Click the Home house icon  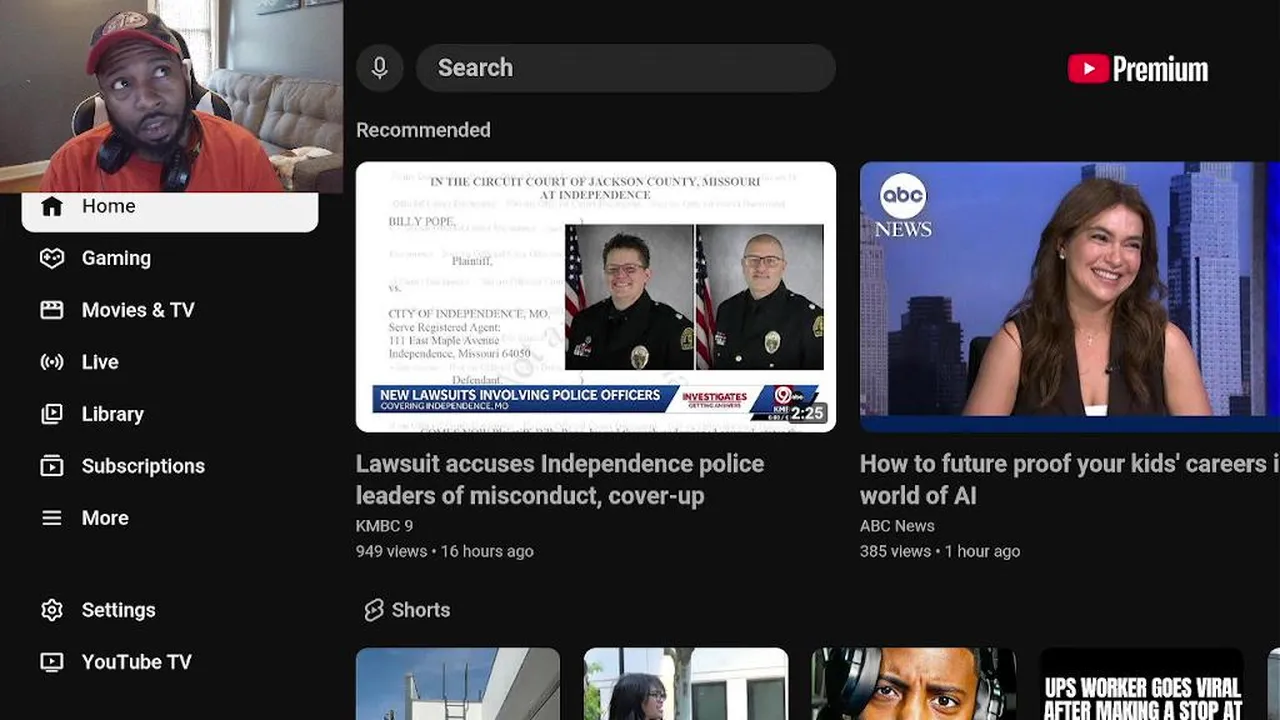(52, 206)
